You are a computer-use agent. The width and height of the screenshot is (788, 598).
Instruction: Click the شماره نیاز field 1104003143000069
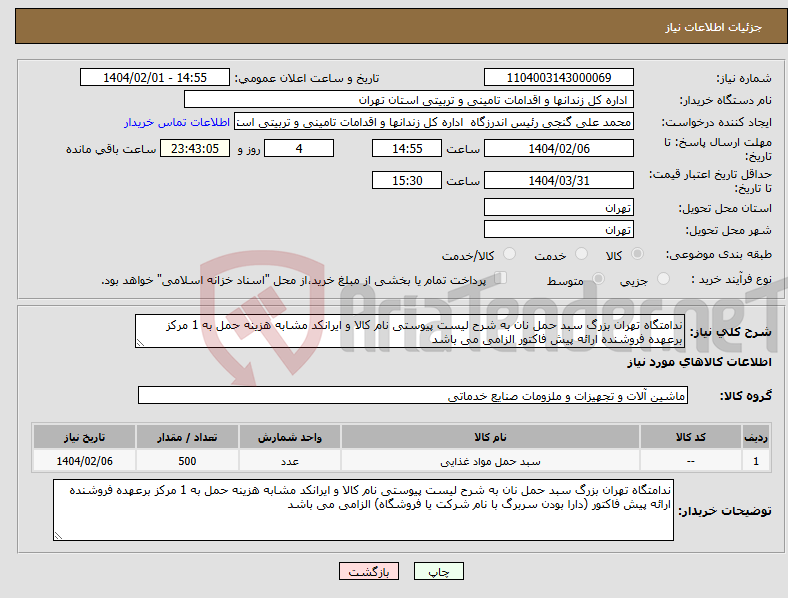click(x=558, y=78)
